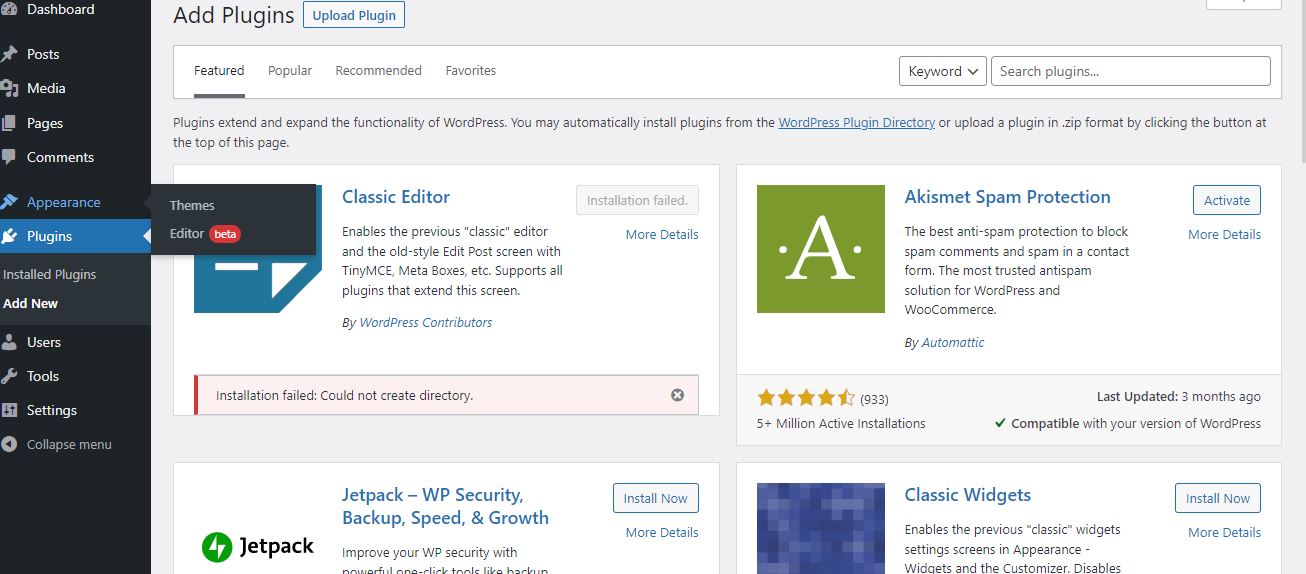Dismiss the Installation failed error notice
This screenshot has height=574, width=1306.
click(677, 395)
